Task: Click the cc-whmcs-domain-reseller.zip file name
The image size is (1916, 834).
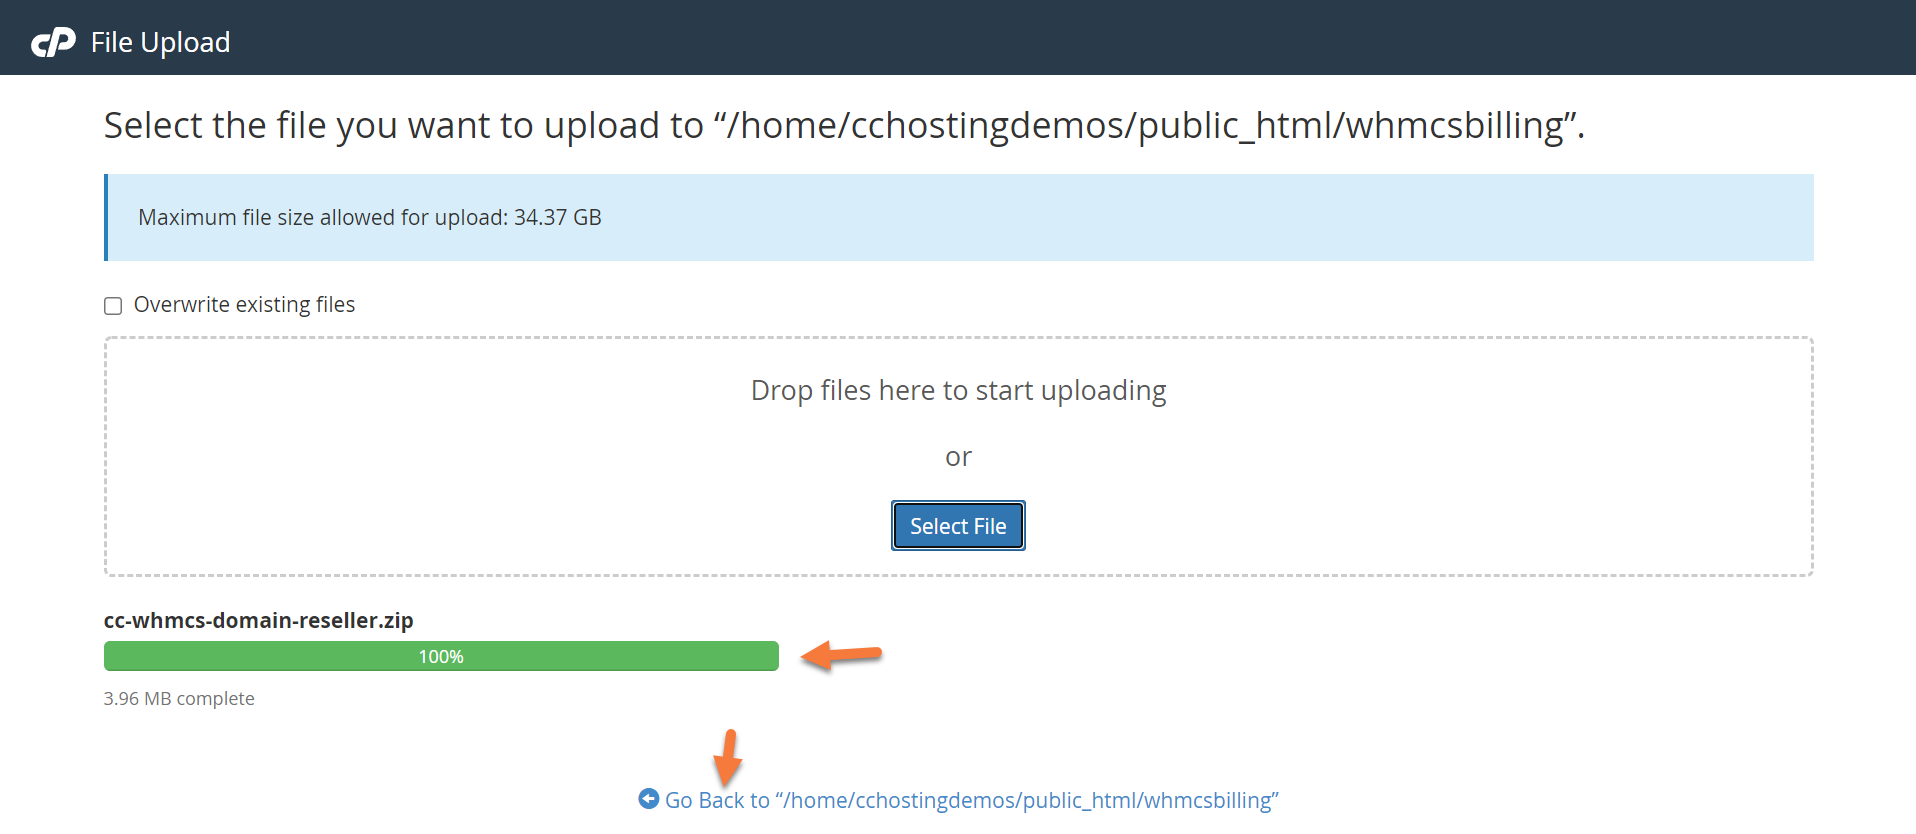Action: 258,620
